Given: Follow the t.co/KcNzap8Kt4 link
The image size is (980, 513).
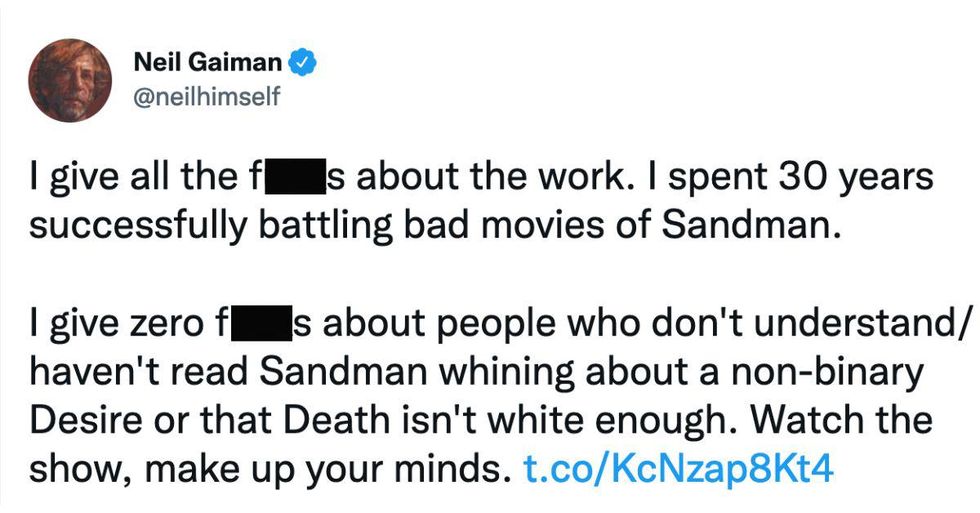Looking at the screenshot, I should [678, 469].
